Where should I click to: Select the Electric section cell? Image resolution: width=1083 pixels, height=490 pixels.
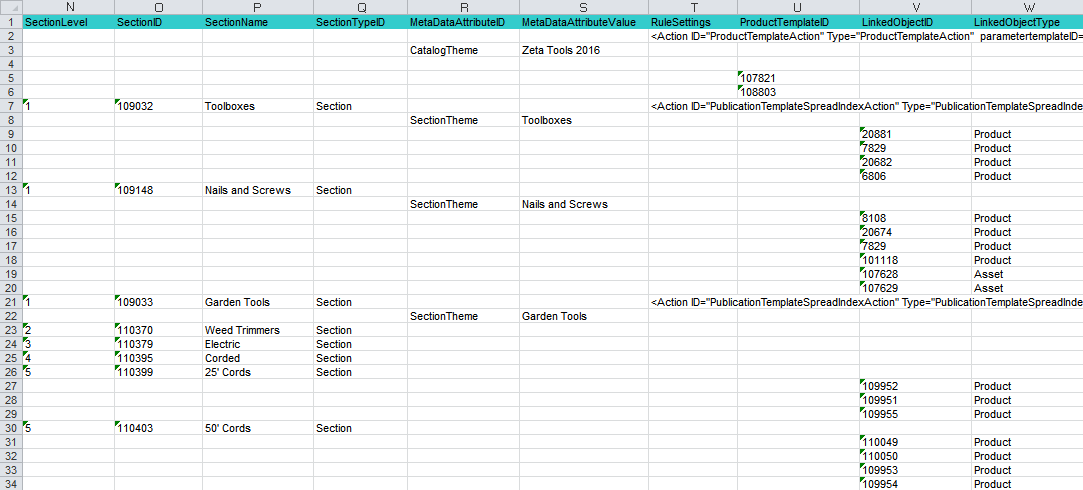click(x=258, y=344)
